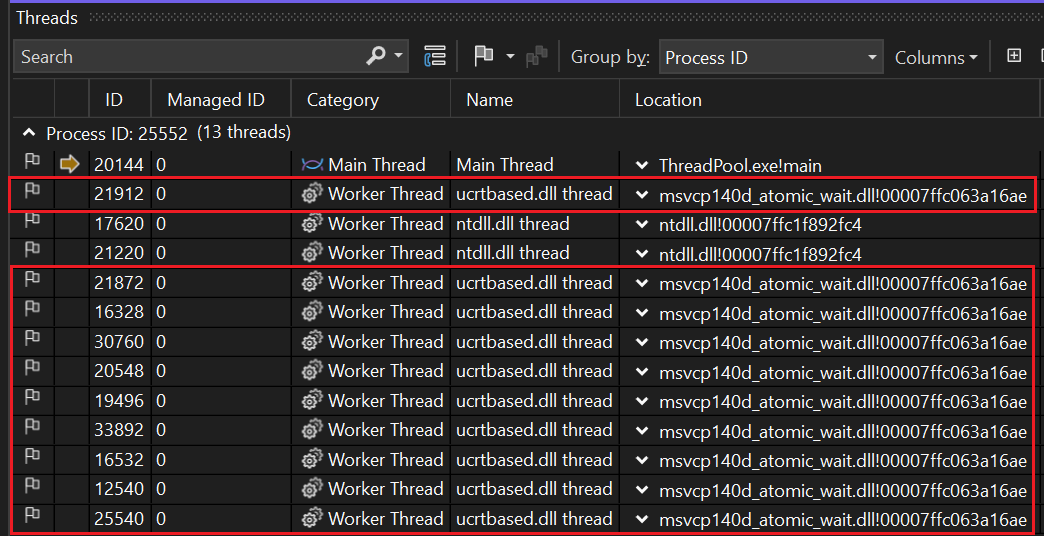The image size is (1044, 536).
Task: Sort by the Category column header
Action: [343, 100]
